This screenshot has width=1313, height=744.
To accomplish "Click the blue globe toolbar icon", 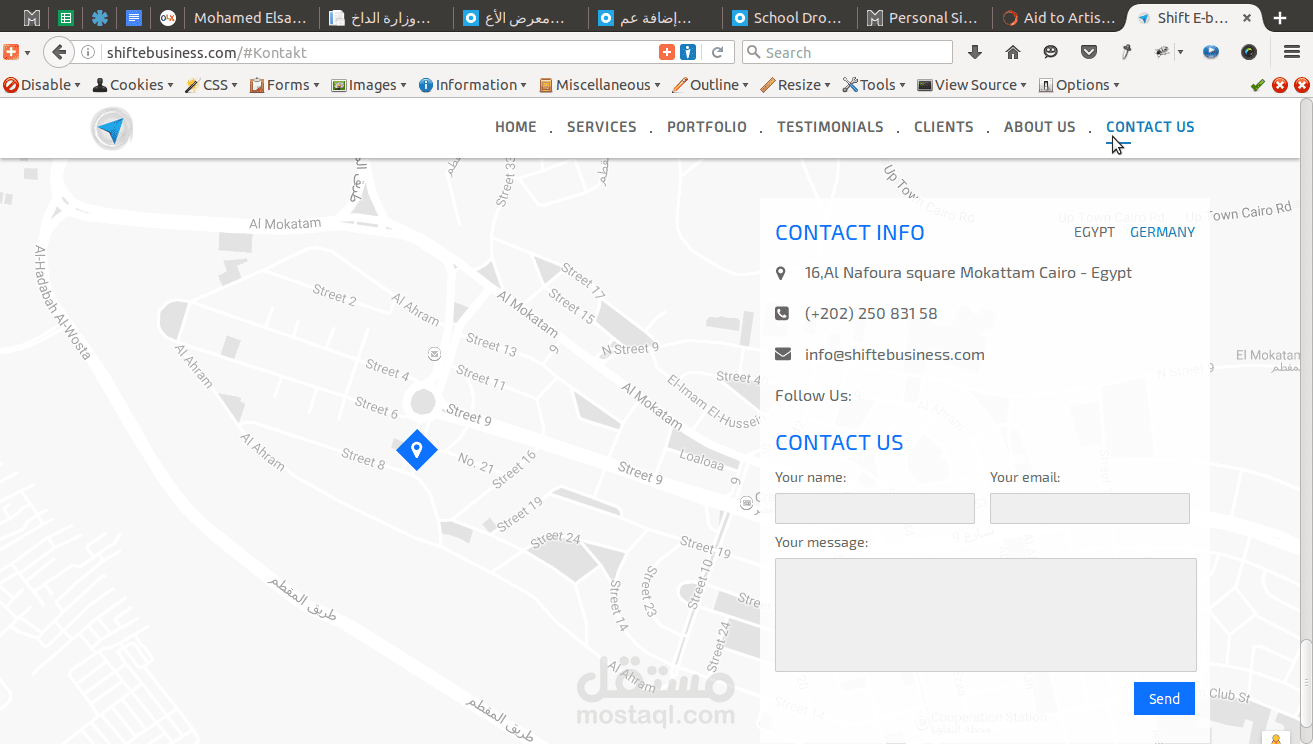I will click(1211, 52).
